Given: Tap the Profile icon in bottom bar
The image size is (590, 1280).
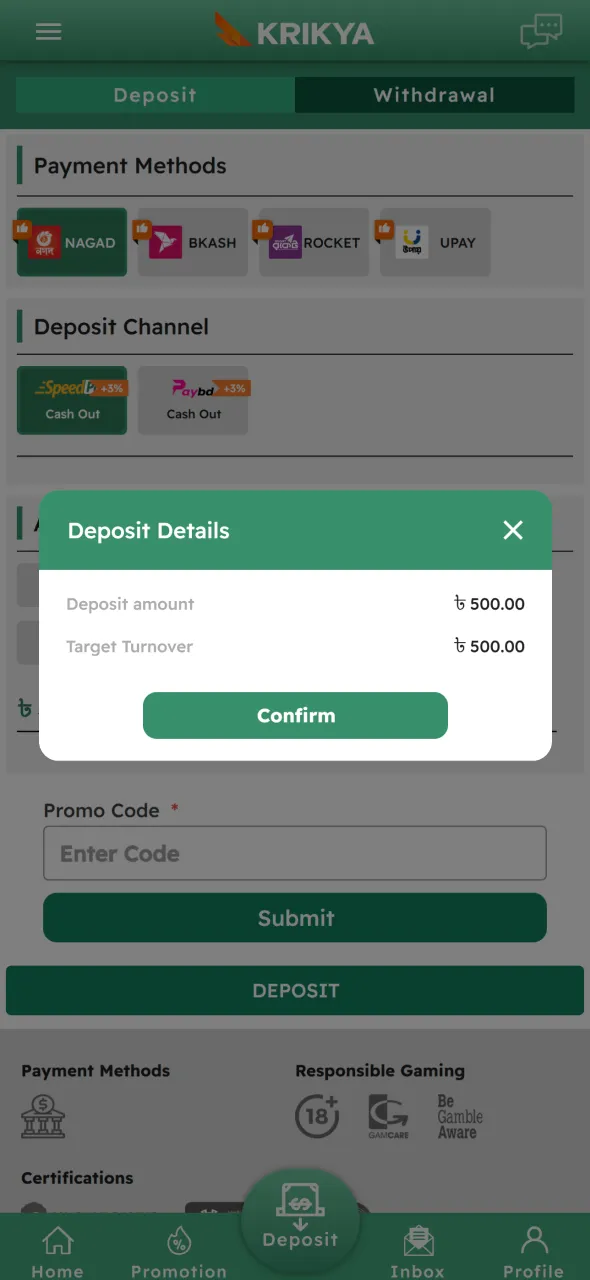Looking at the screenshot, I should point(533,1248).
